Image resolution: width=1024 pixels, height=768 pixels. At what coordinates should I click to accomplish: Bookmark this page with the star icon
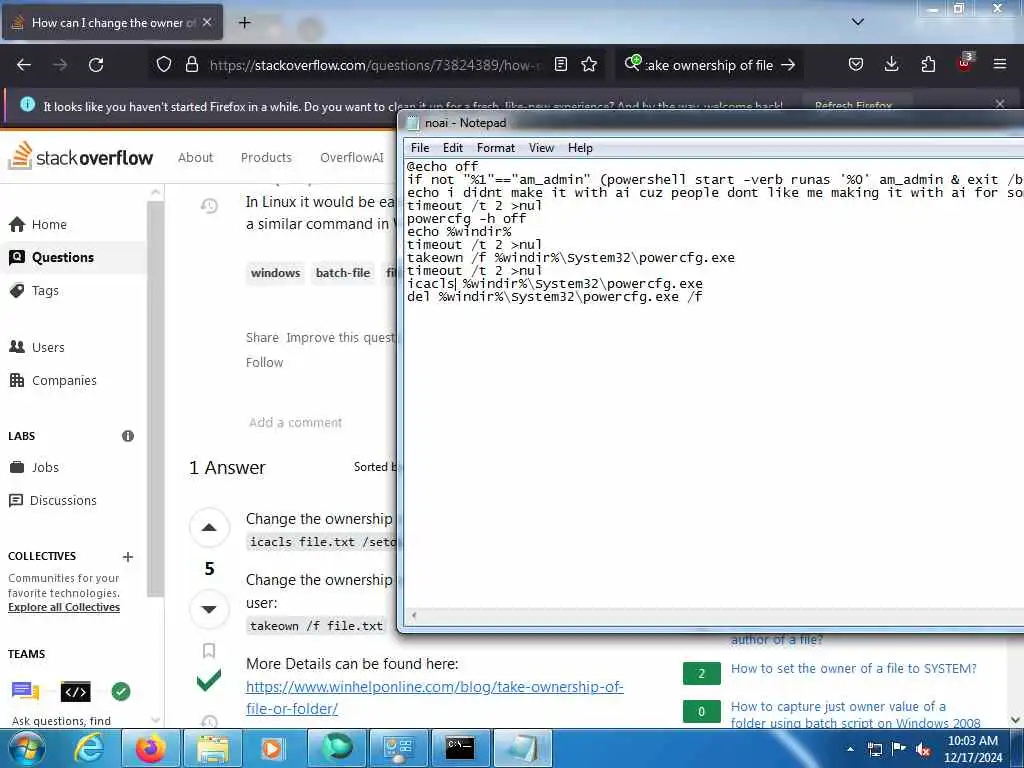[589, 65]
